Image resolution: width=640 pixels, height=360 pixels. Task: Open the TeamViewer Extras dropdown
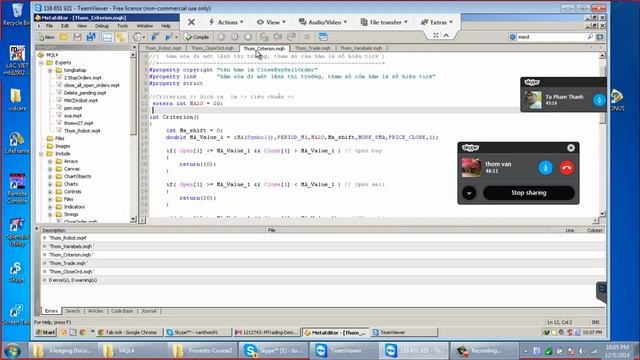click(x=437, y=22)
